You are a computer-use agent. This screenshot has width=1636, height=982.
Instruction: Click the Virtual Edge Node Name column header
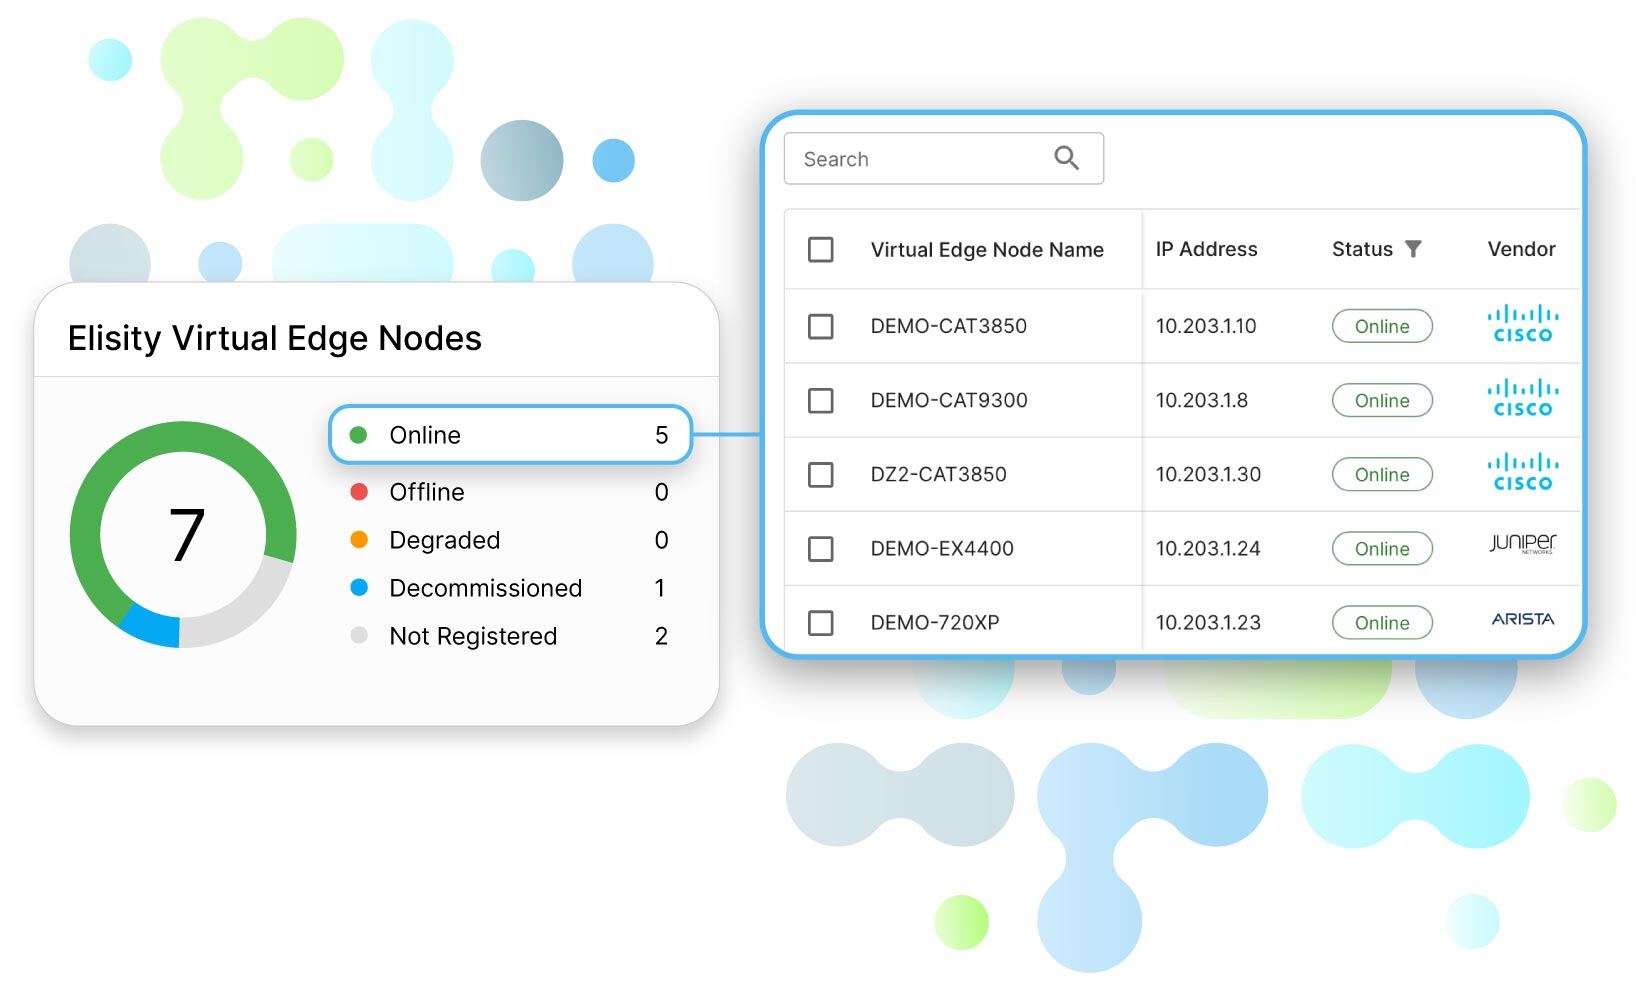coord(988,250)
